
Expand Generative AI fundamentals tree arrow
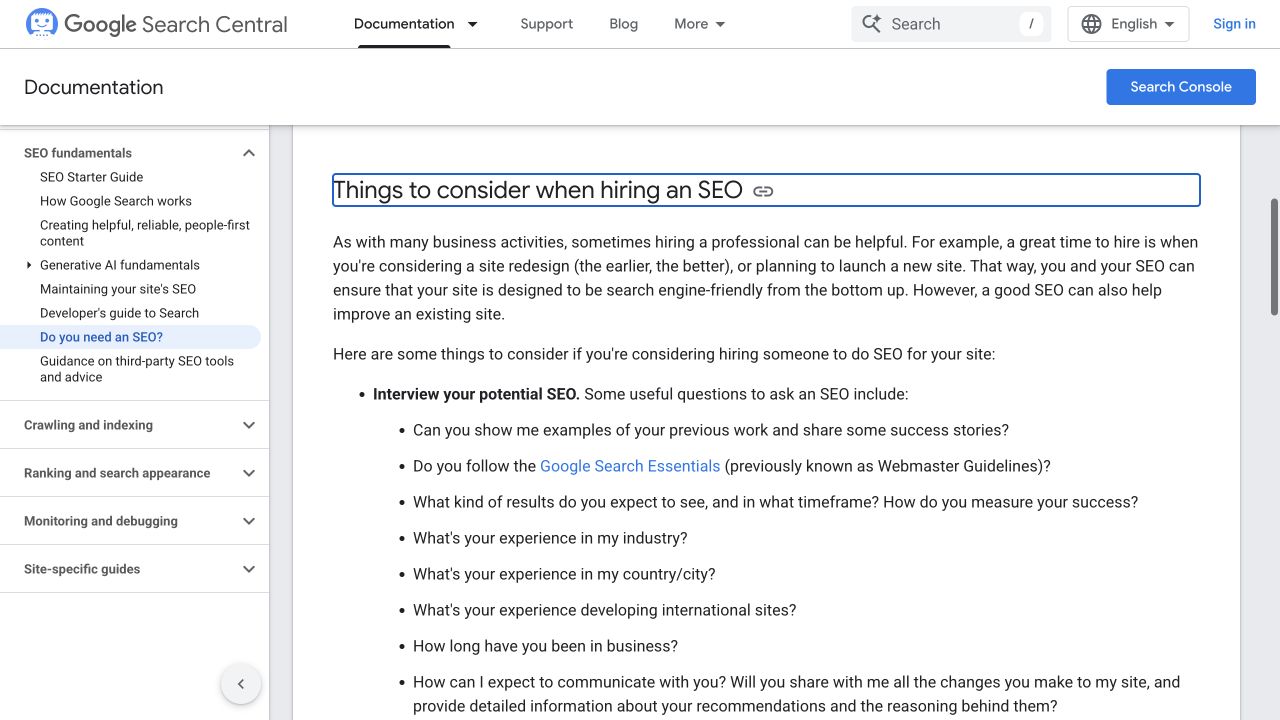[x=29, y=265]
